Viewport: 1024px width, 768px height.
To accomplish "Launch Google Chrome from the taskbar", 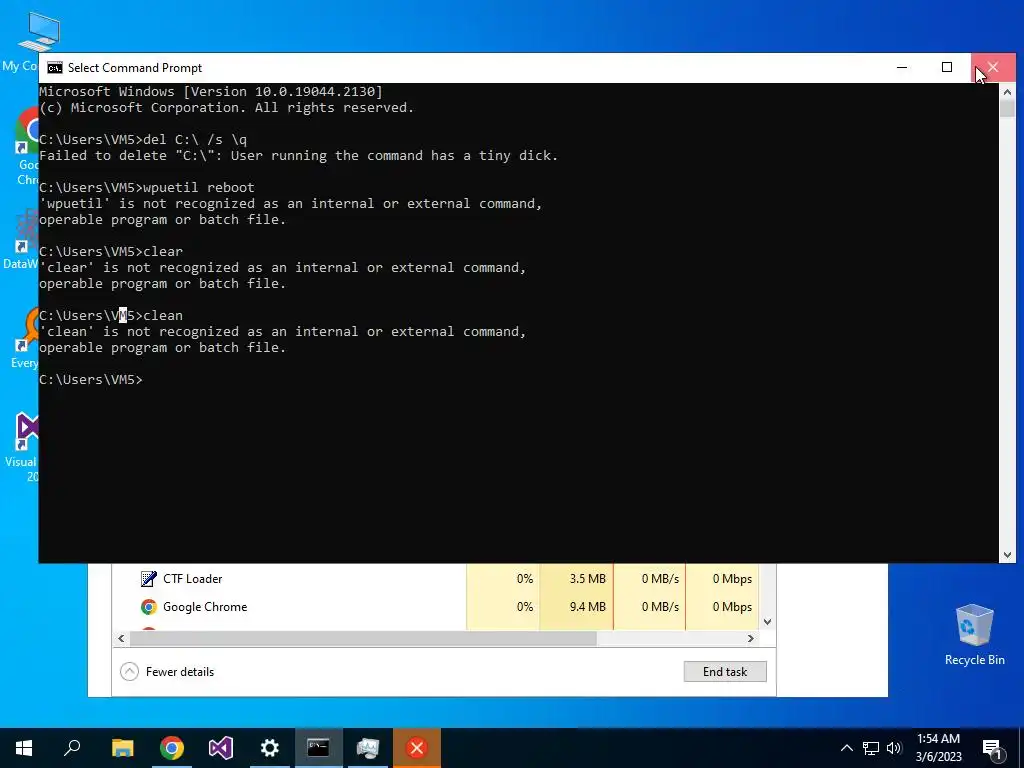I will click(172, 748).
